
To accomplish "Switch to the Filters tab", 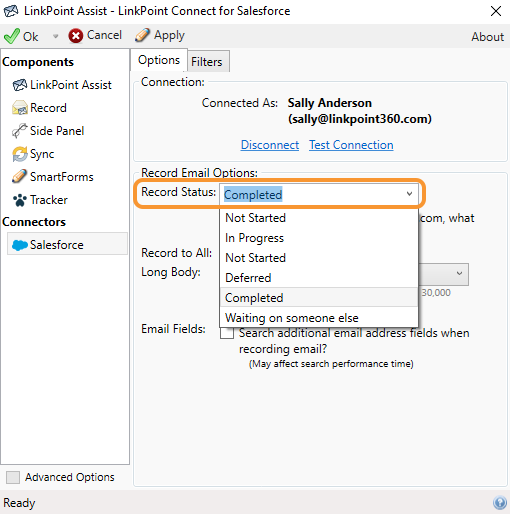I will point(208,61).
